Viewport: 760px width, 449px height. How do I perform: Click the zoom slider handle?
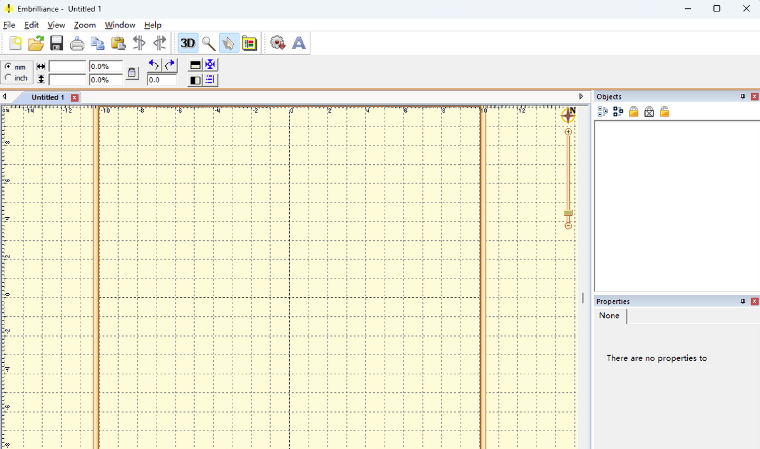(569, 213)
